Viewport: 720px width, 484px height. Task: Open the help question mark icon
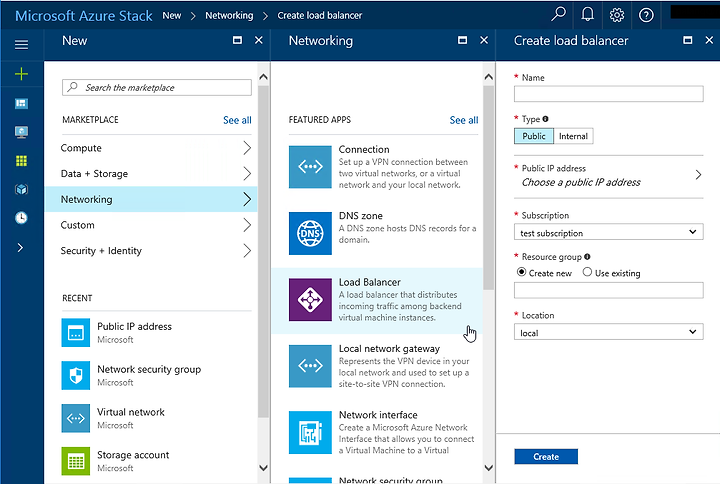[646, 15]
